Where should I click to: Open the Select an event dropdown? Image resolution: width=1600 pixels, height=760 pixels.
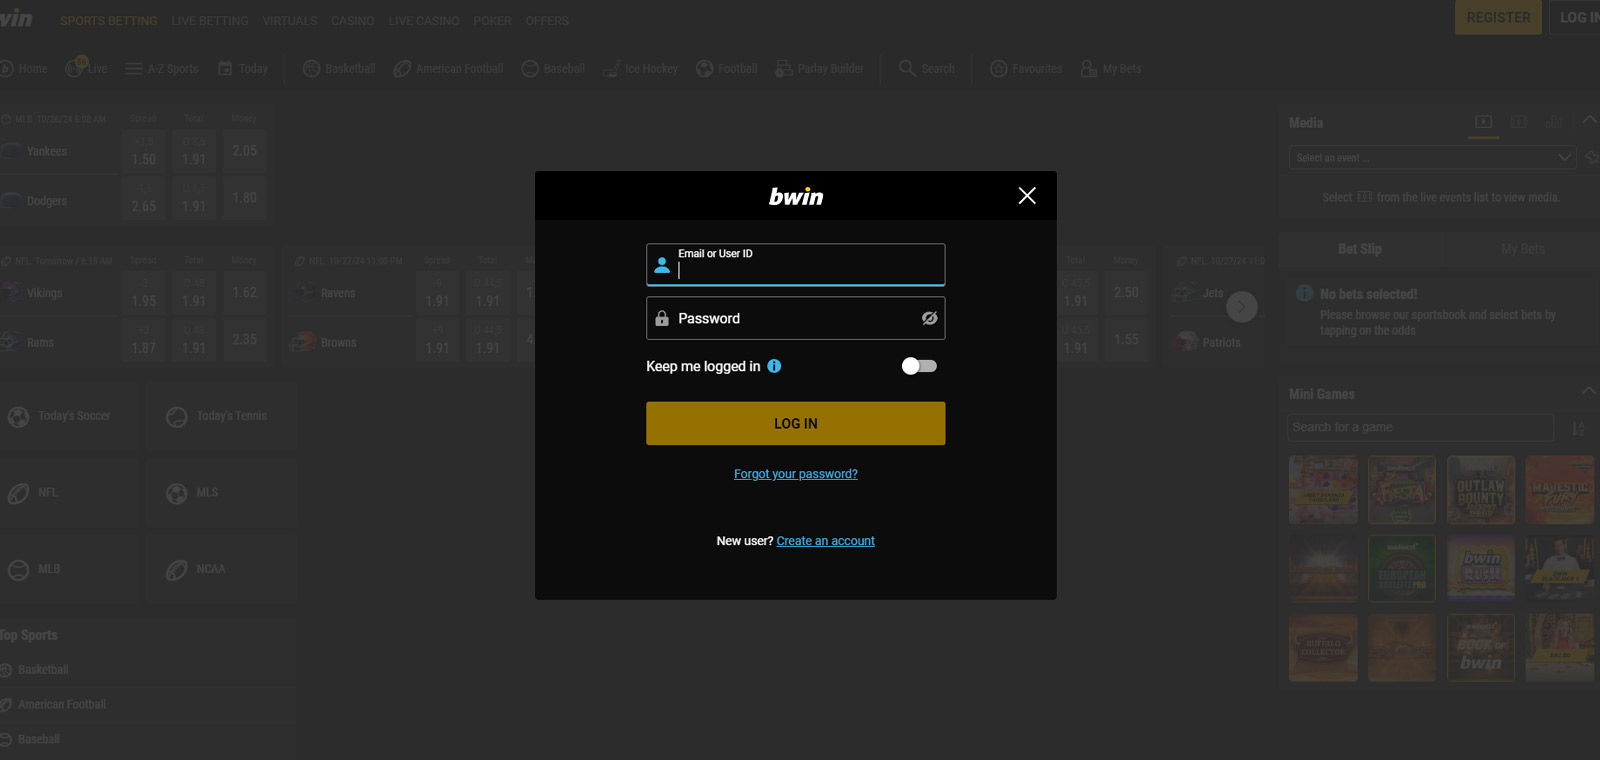pos(1432,158)
